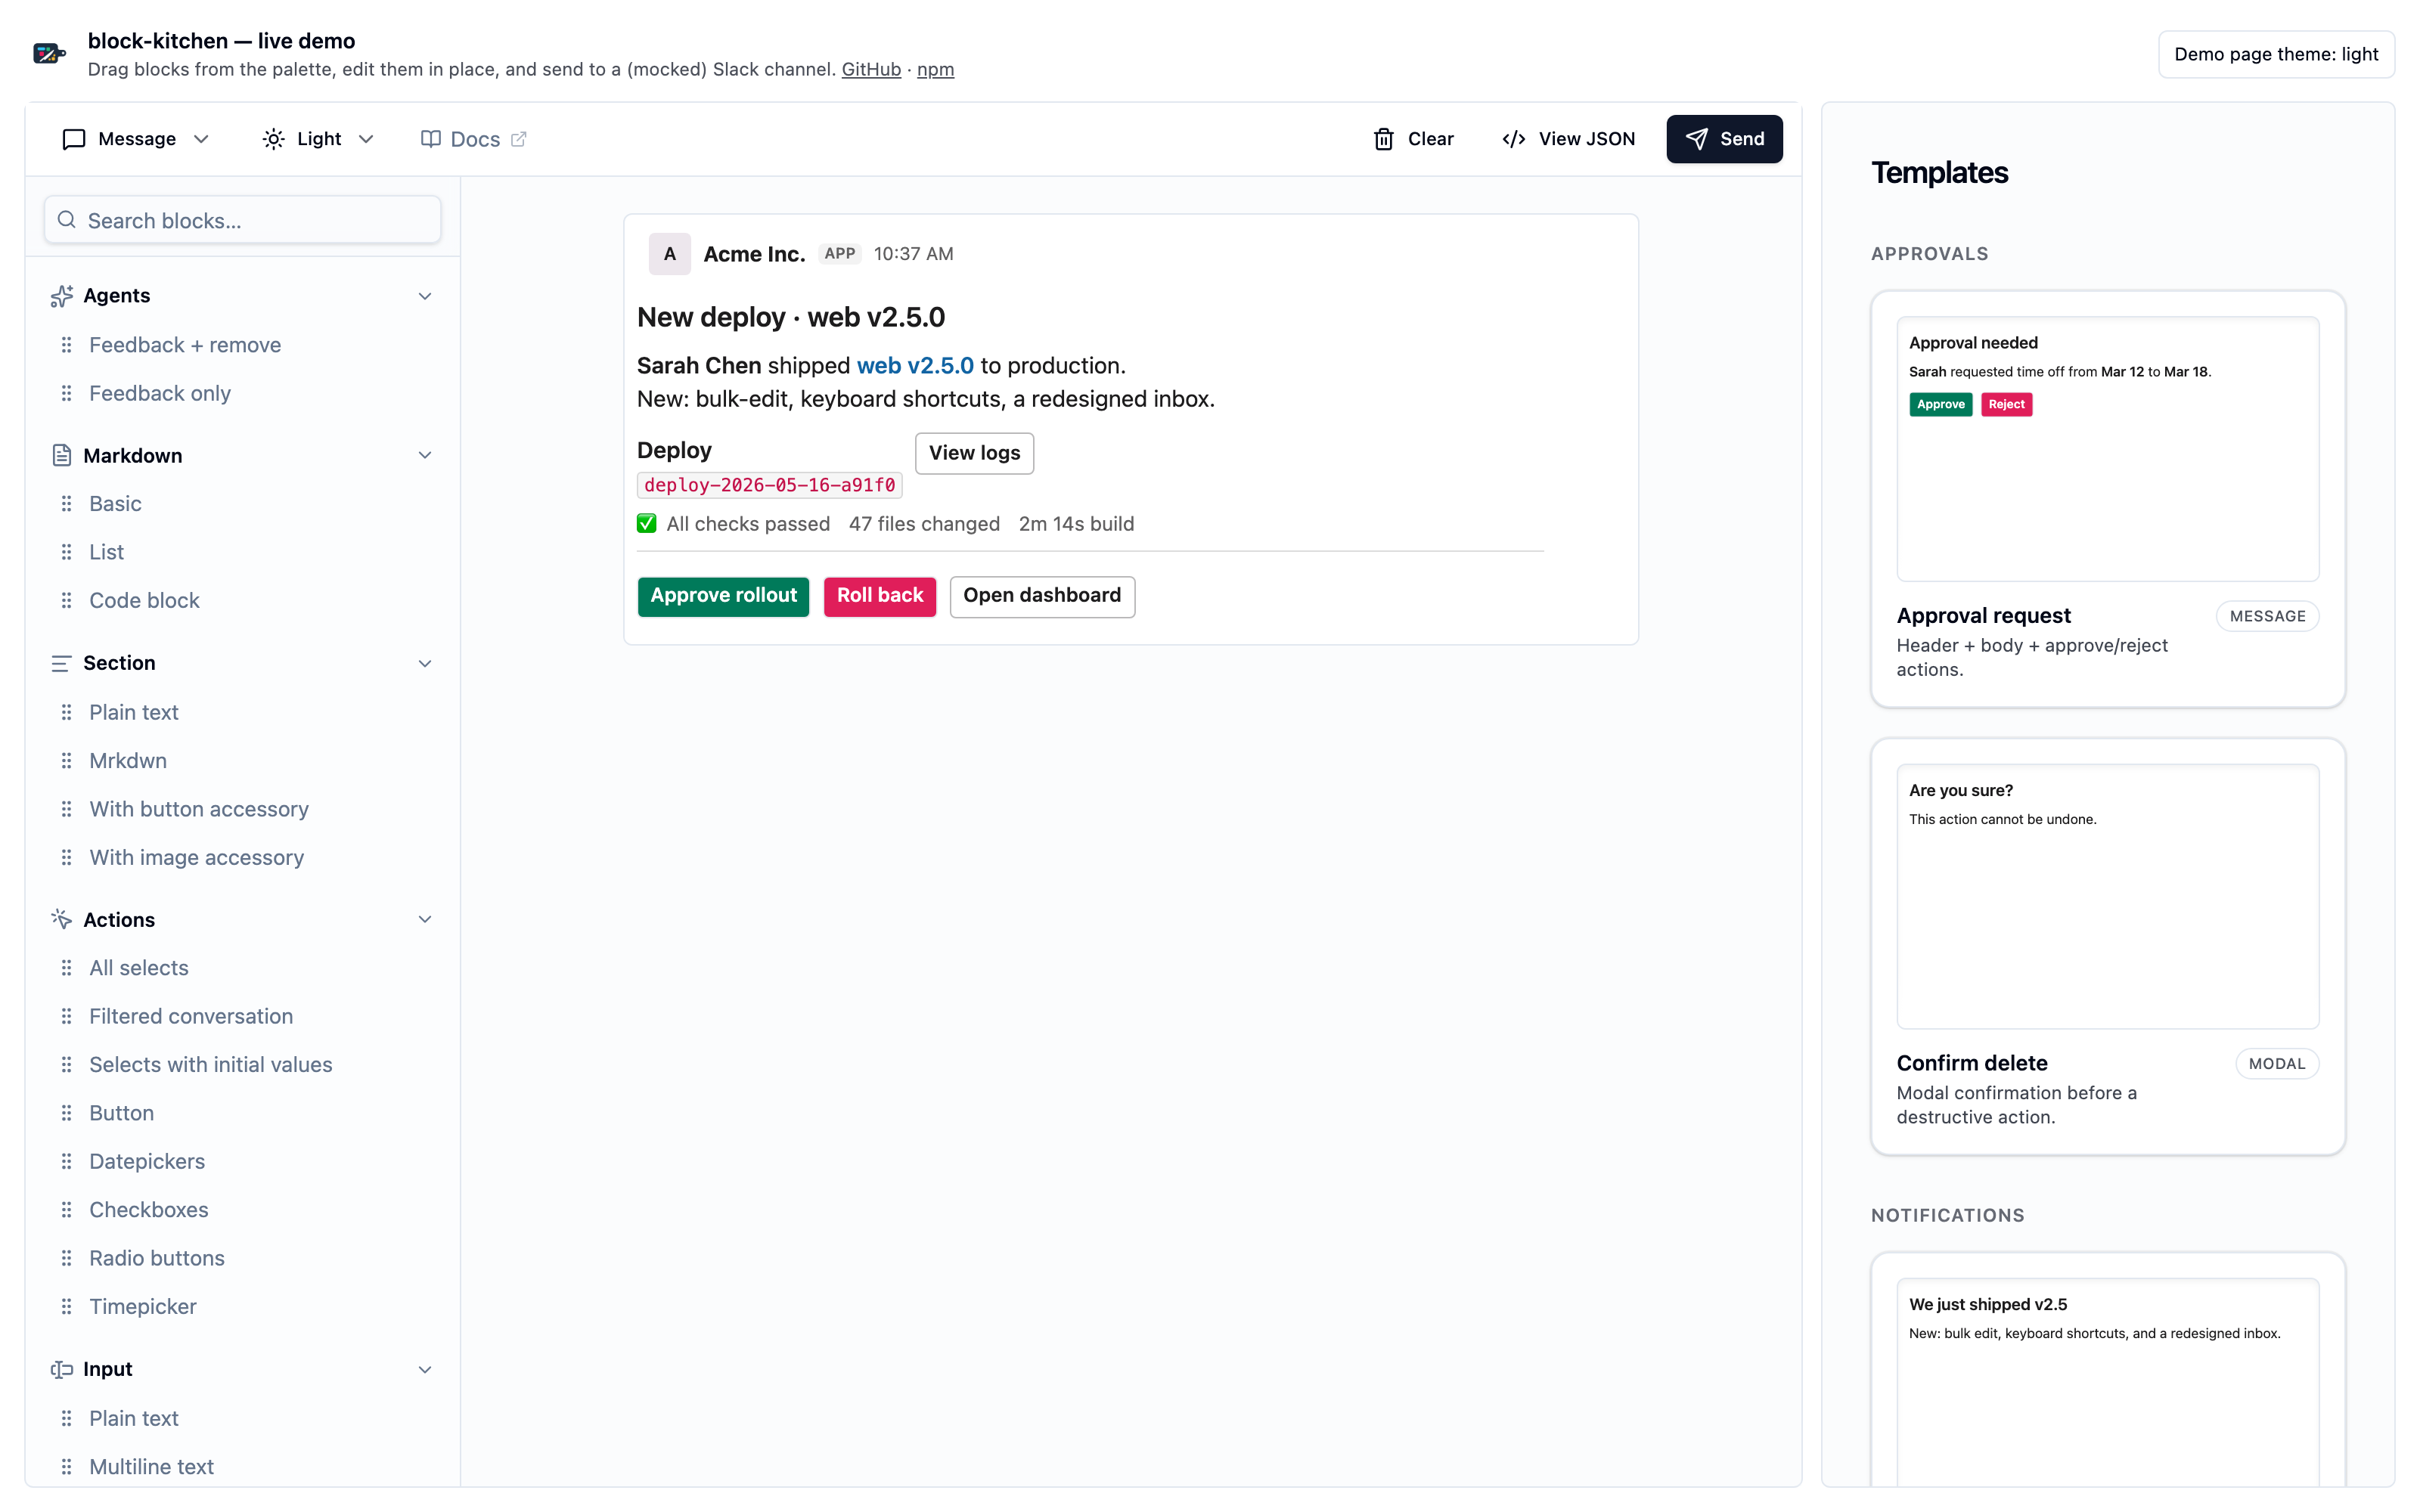Viewport: 2420px width, 1512px height.
Task: Click the MODAL badge on Confirm delete
Action: 2276,1064
